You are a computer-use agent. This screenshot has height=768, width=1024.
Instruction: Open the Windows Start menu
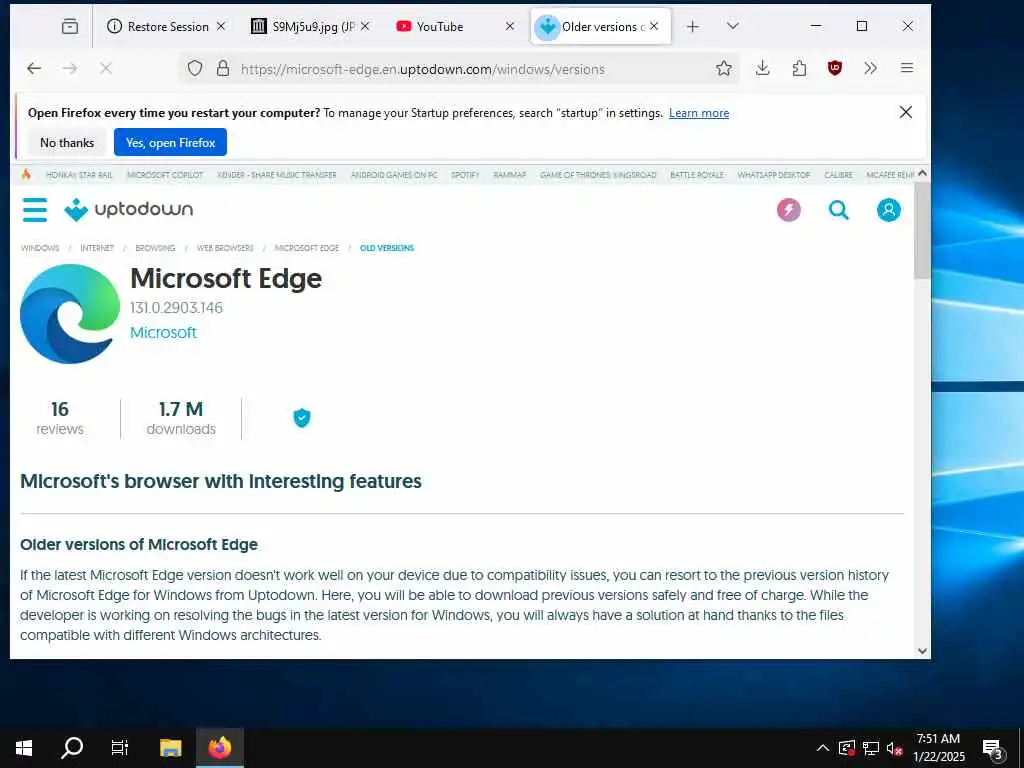[24, 748]
